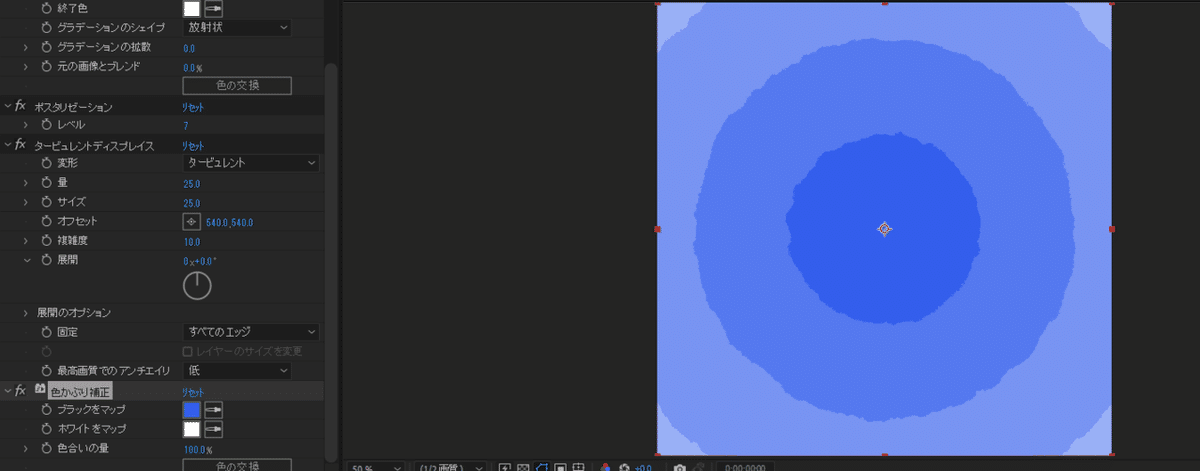Open グラデーションのシェイプ dropdown showing 放射状

click(236, 27)
